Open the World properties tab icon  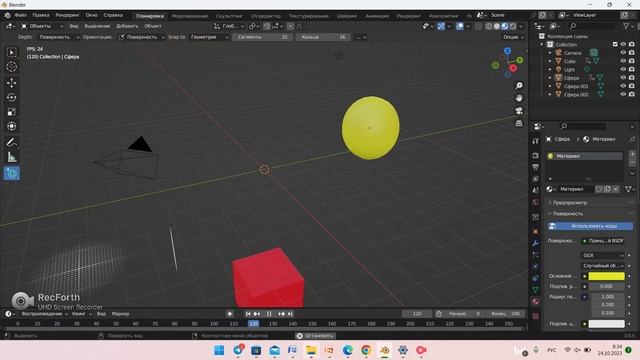point(536,202)
